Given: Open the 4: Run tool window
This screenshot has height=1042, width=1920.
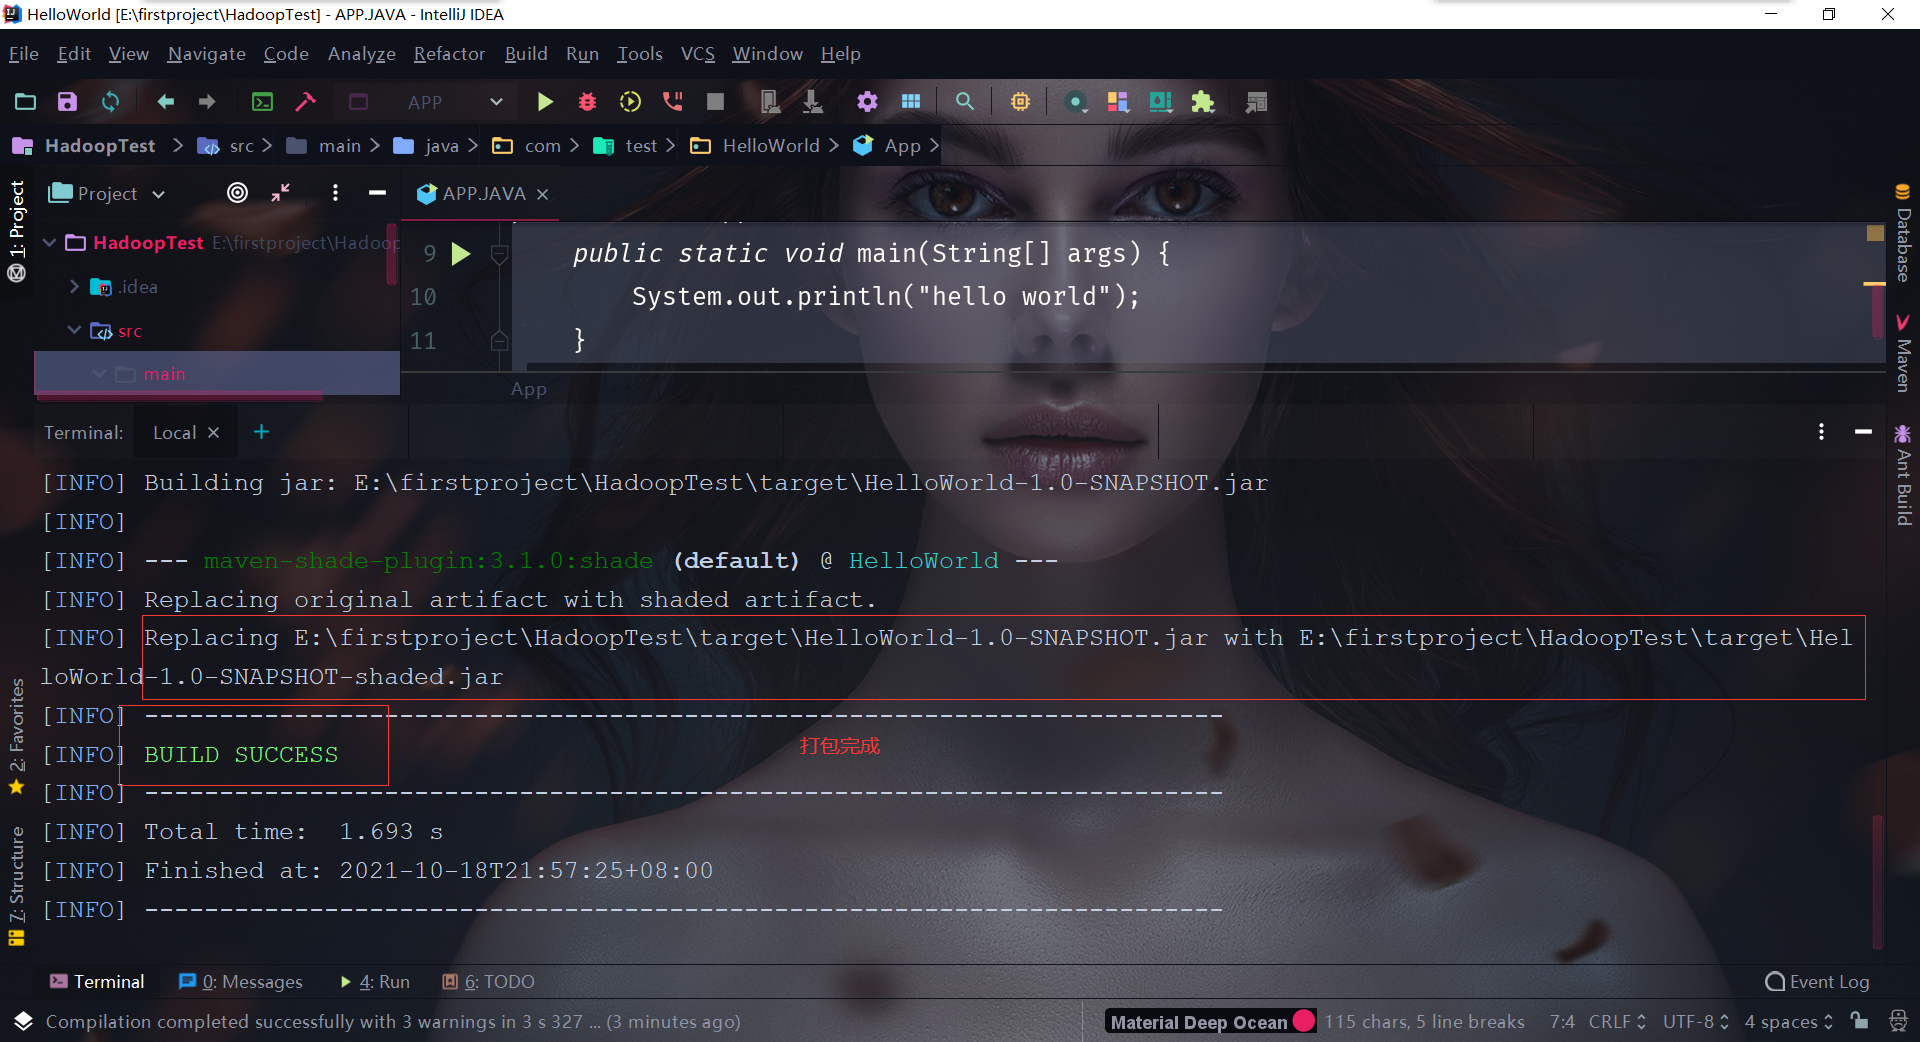Looking at the screenshot, I should pyautogui.click(x=375, y=982).
